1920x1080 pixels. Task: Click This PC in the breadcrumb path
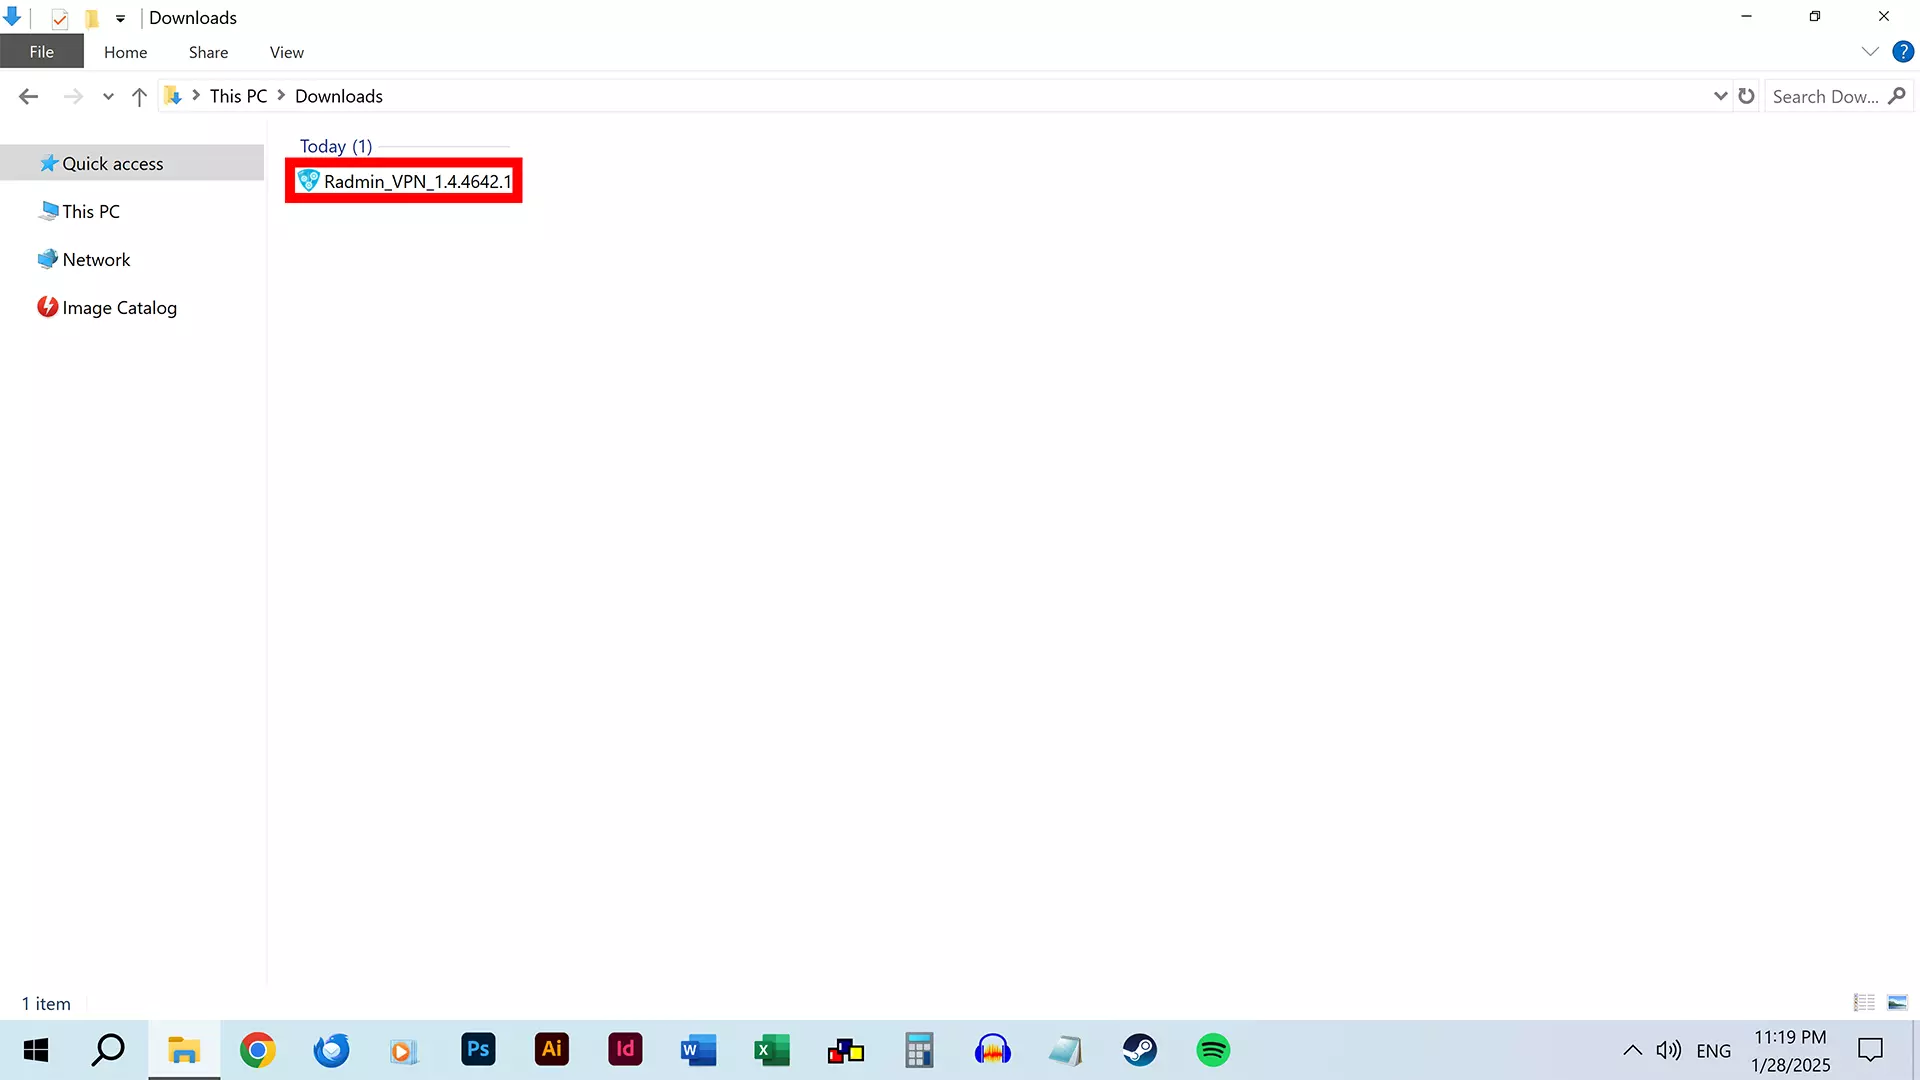coord(238,96)
